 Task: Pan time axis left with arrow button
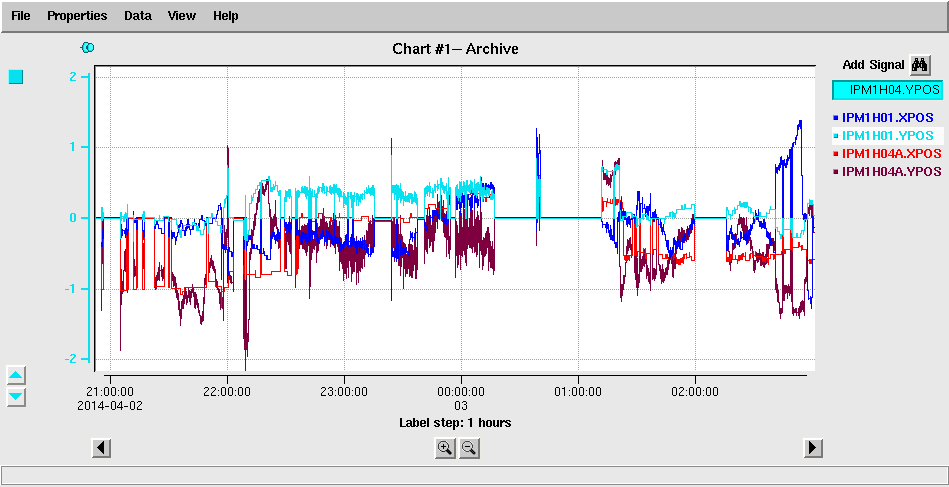tap(101, 448)
